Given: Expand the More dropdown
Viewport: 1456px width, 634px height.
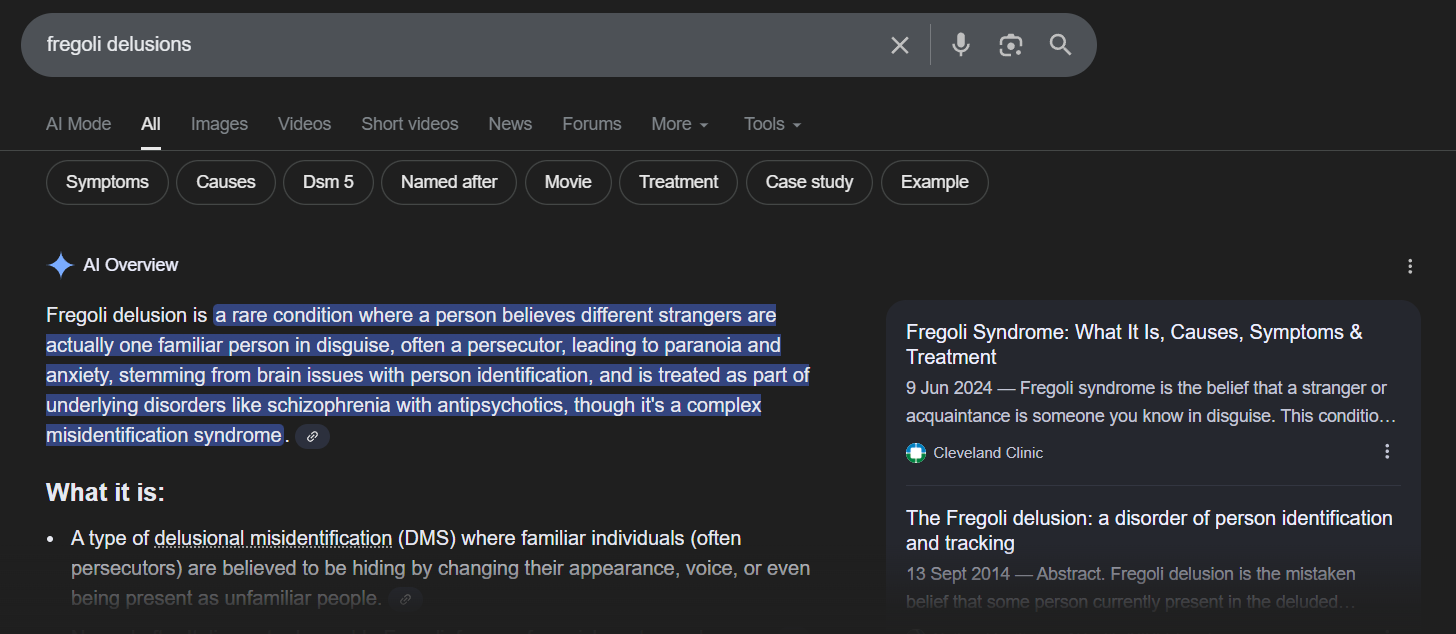Looking at the screenshot, I should pos(680,124).
